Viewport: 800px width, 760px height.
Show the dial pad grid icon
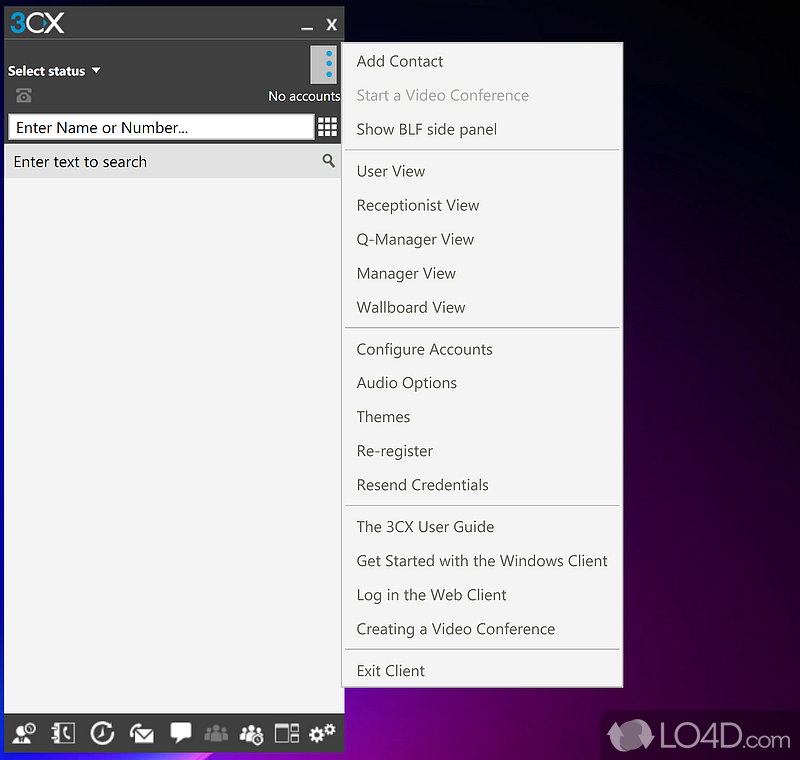[x=327, y=127]
